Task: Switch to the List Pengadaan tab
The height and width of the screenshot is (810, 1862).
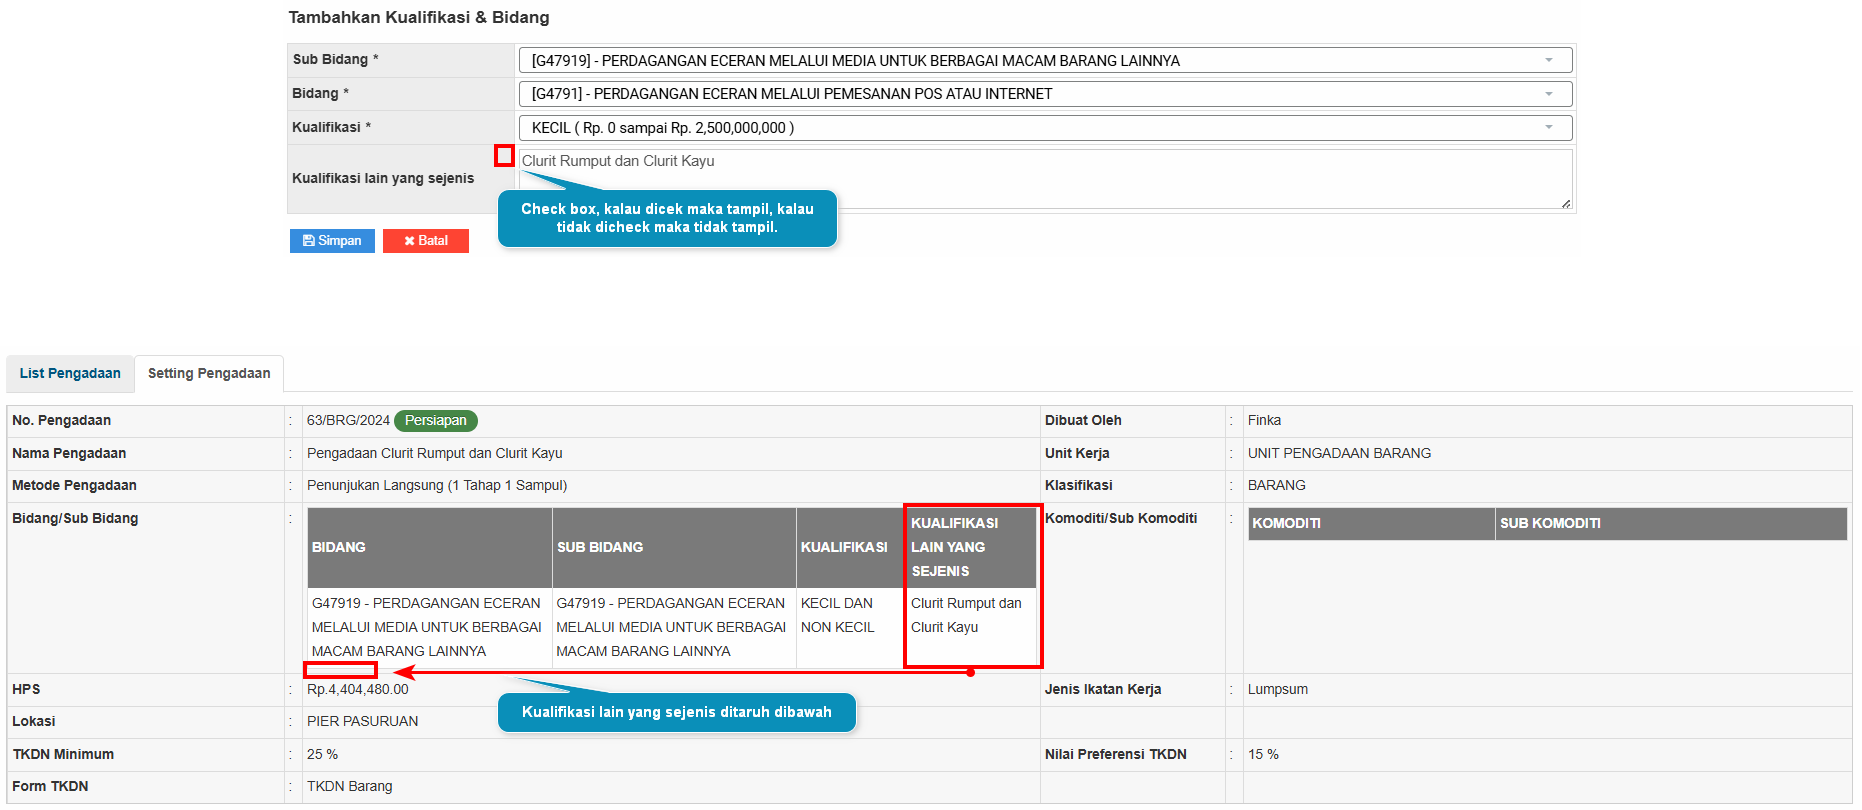Action: point(70,374)
